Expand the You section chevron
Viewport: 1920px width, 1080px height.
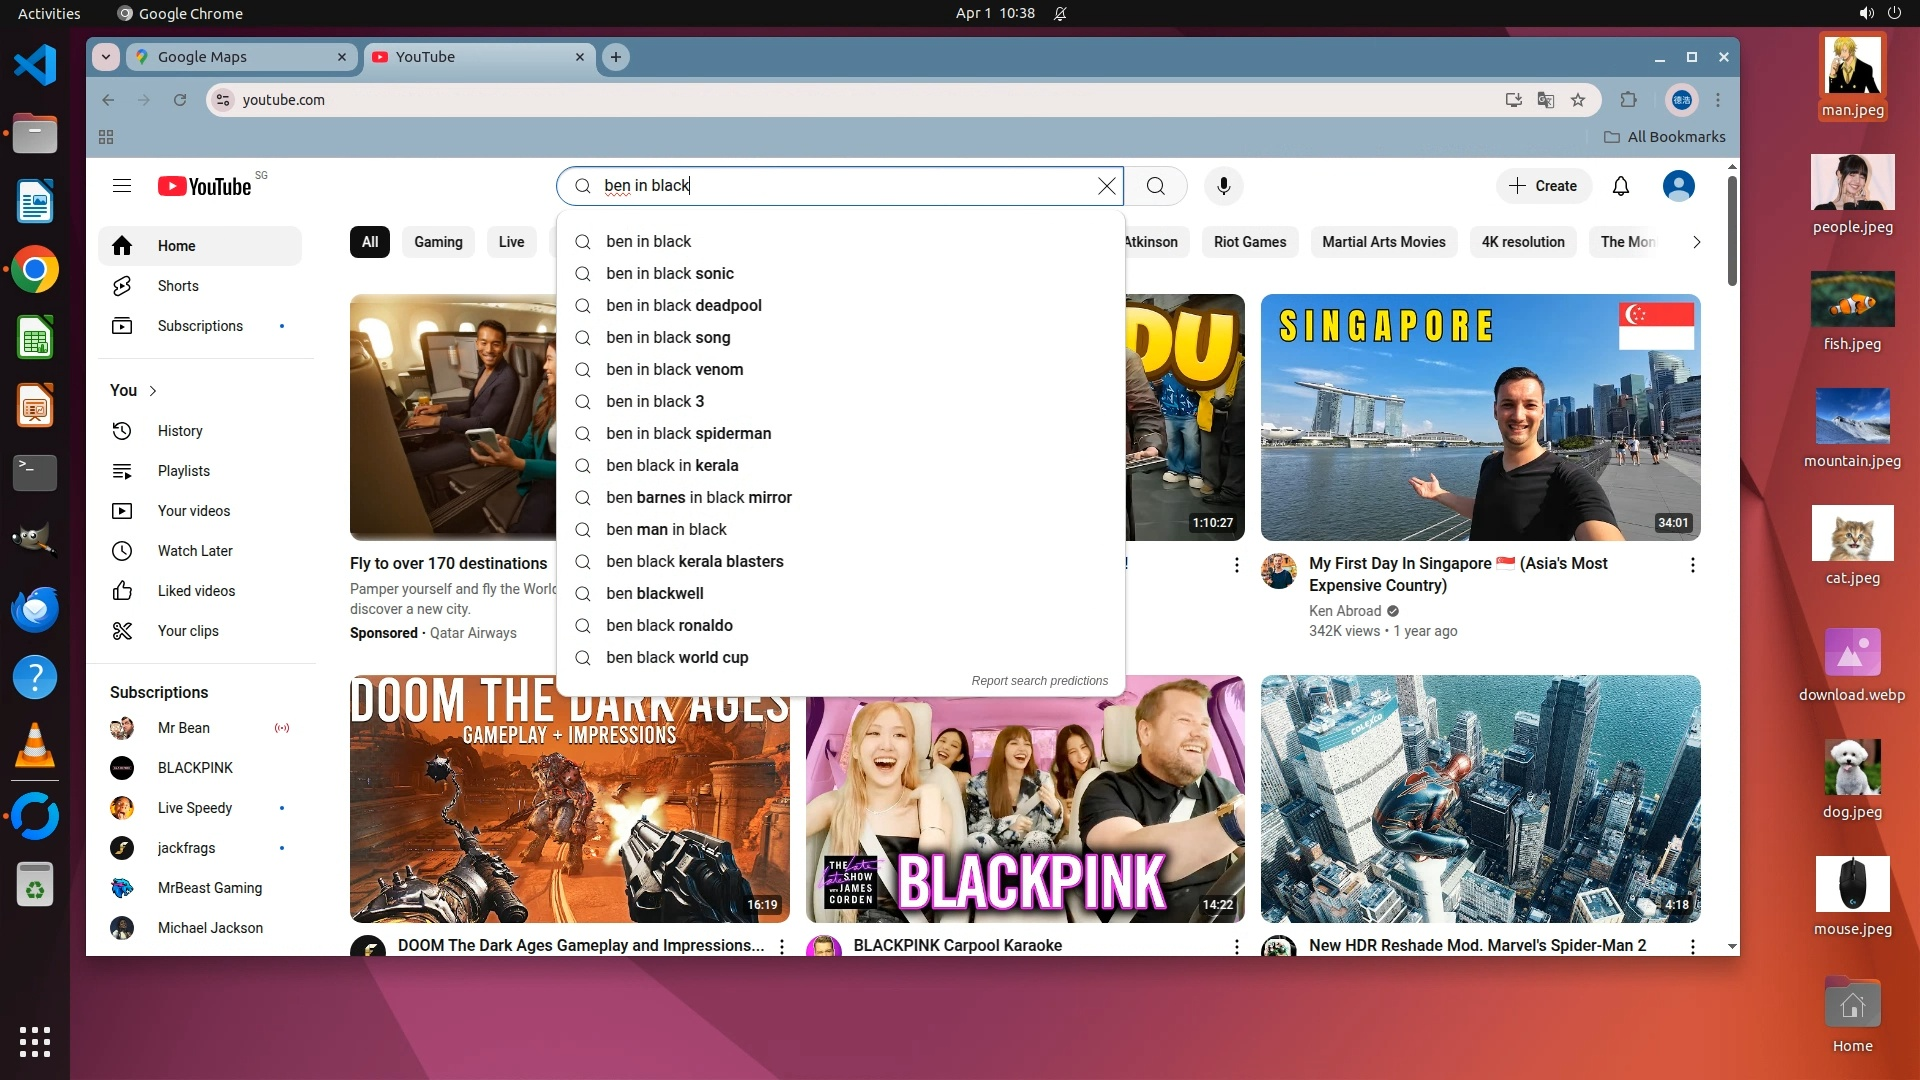[x=153, y=391]
